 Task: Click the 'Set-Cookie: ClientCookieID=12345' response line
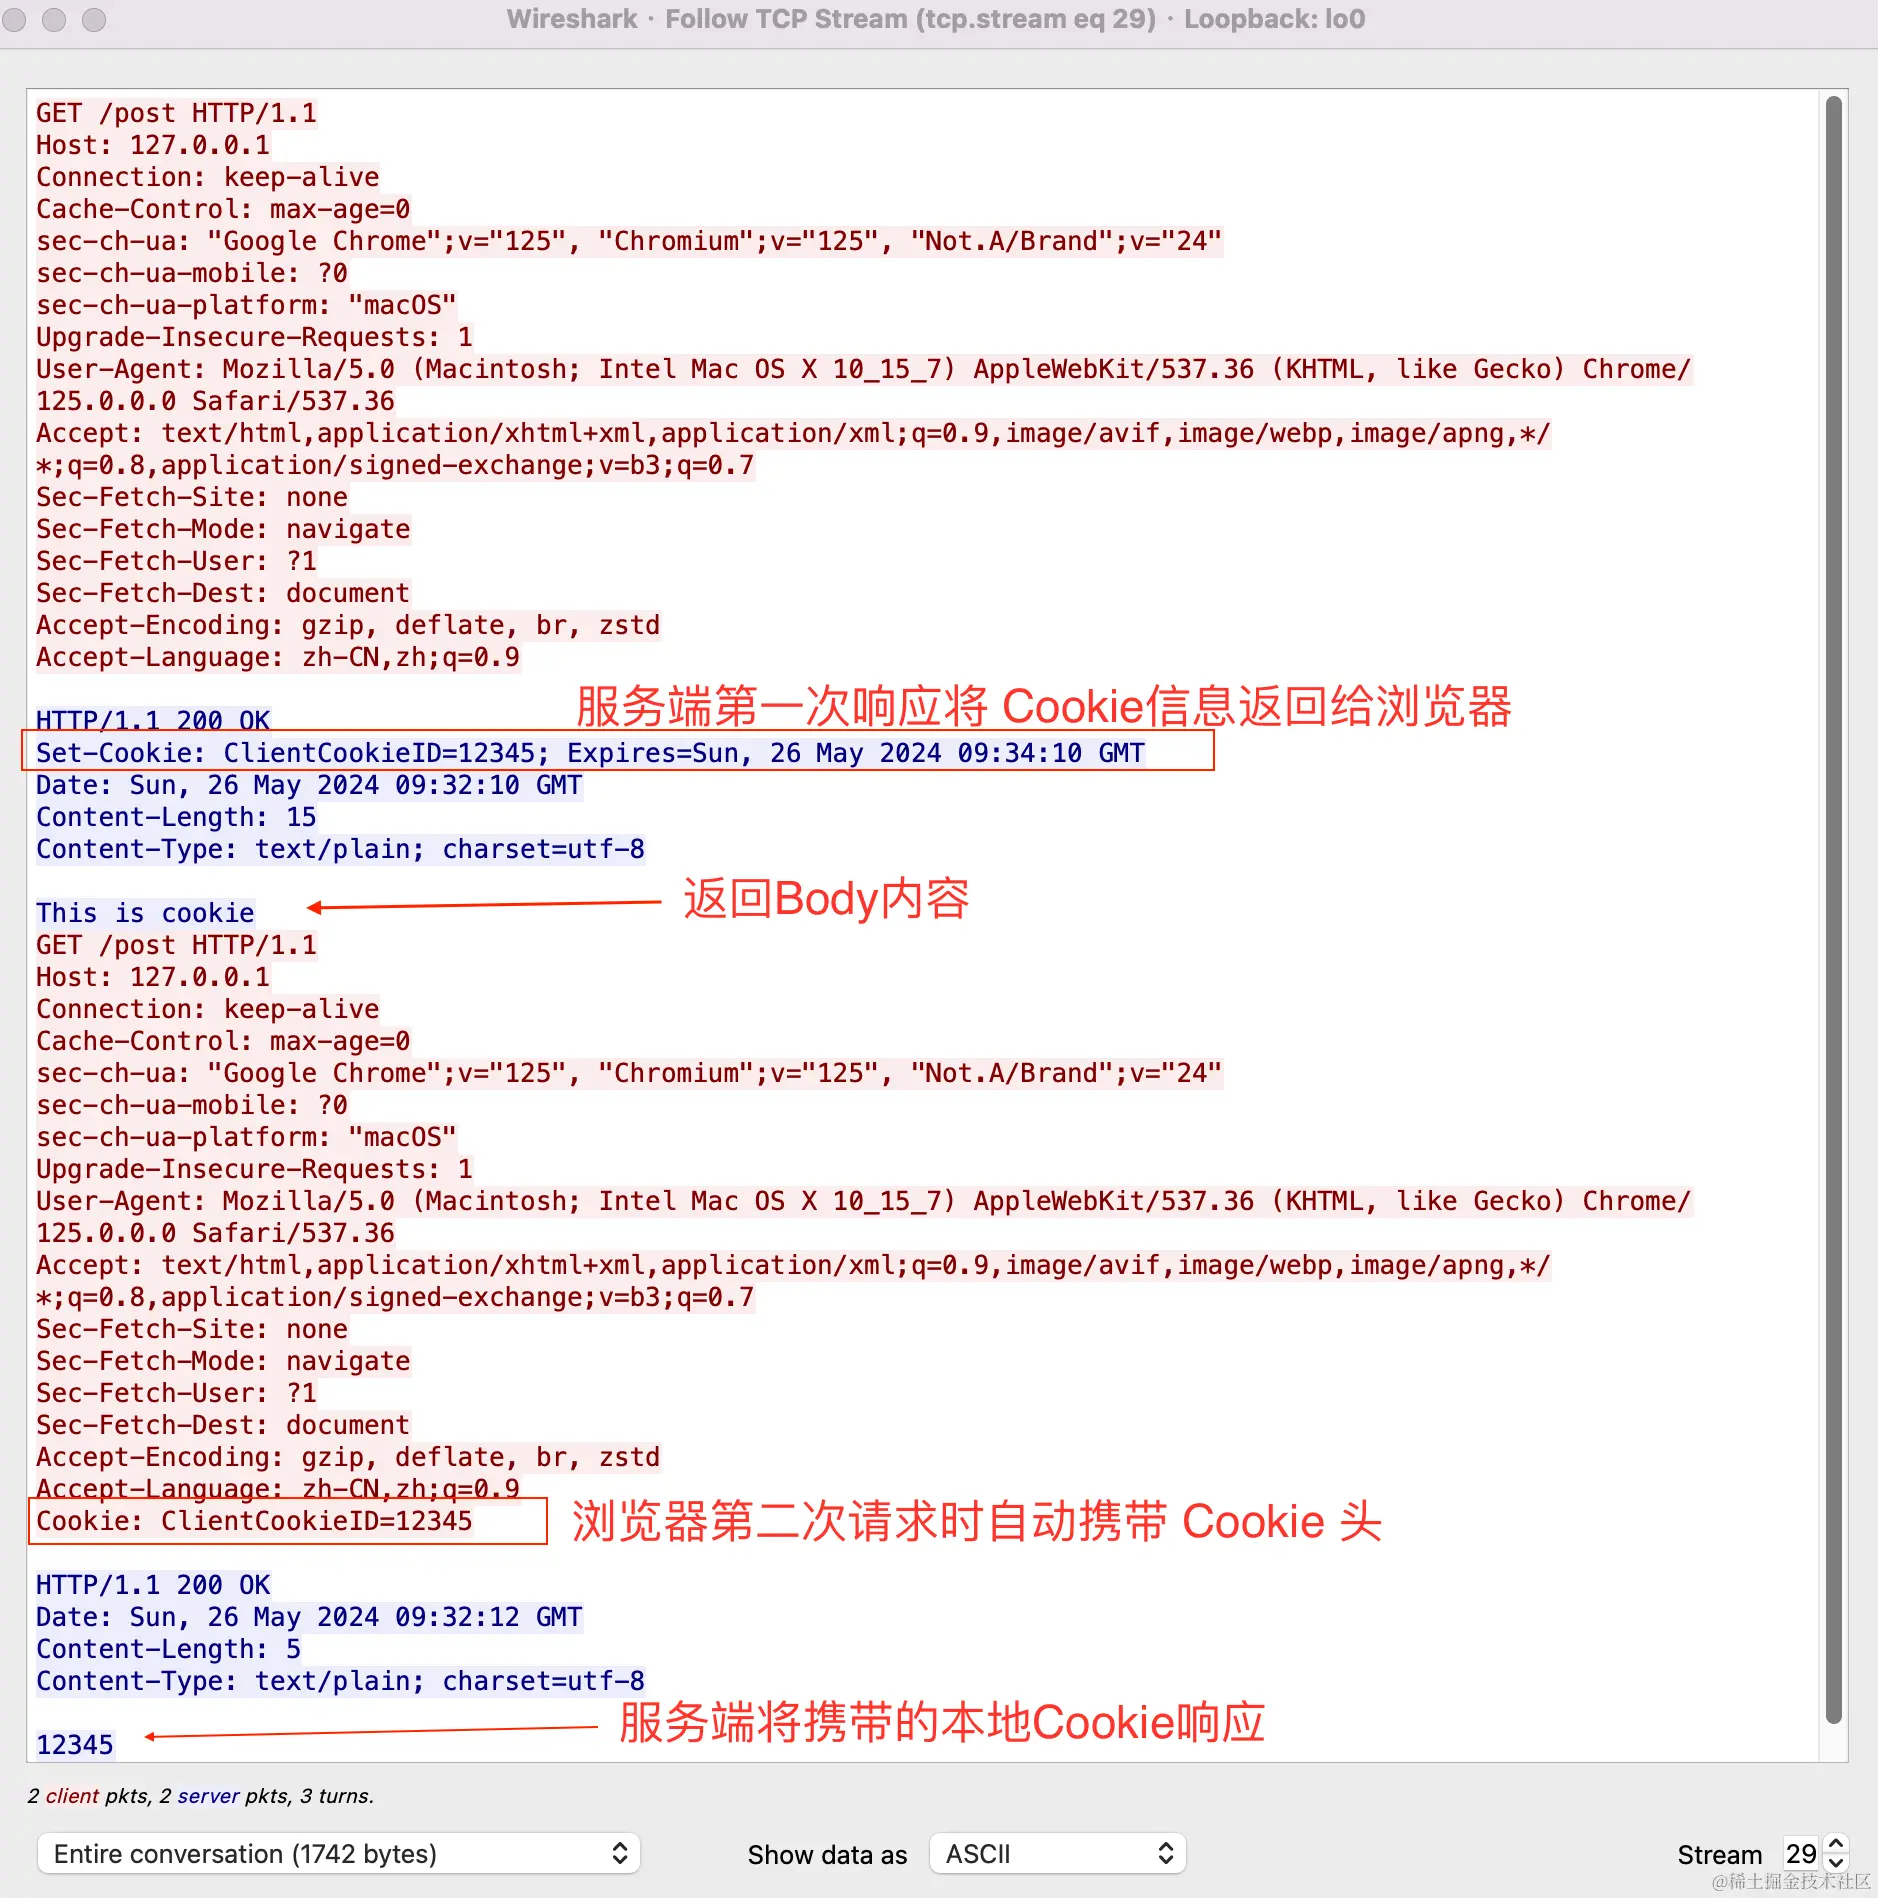590,753
